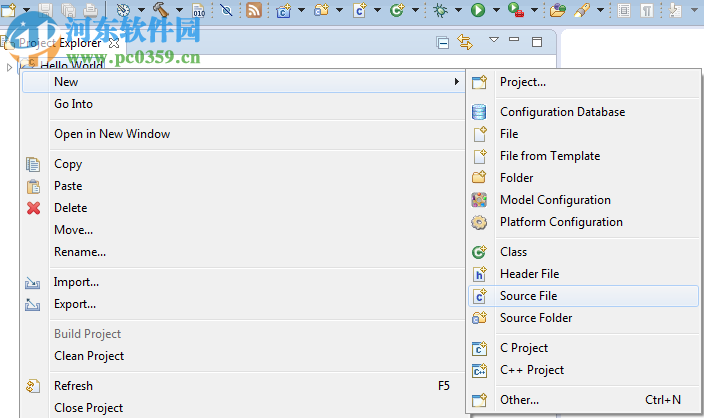Toggle block selection mode icon
The height and width of the screenshot is (418, 704).
tap(624, 9)
